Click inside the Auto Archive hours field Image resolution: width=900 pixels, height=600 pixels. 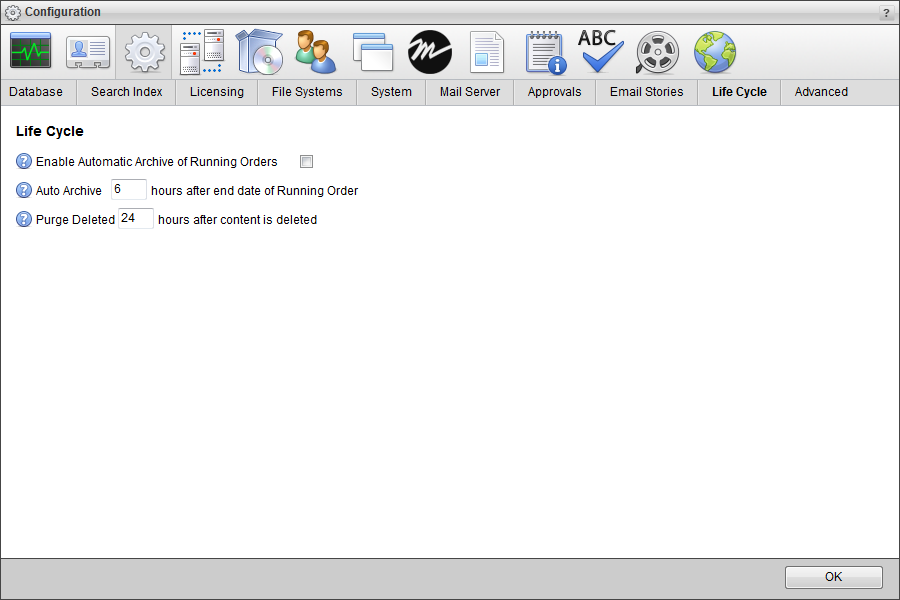[128, 189]
